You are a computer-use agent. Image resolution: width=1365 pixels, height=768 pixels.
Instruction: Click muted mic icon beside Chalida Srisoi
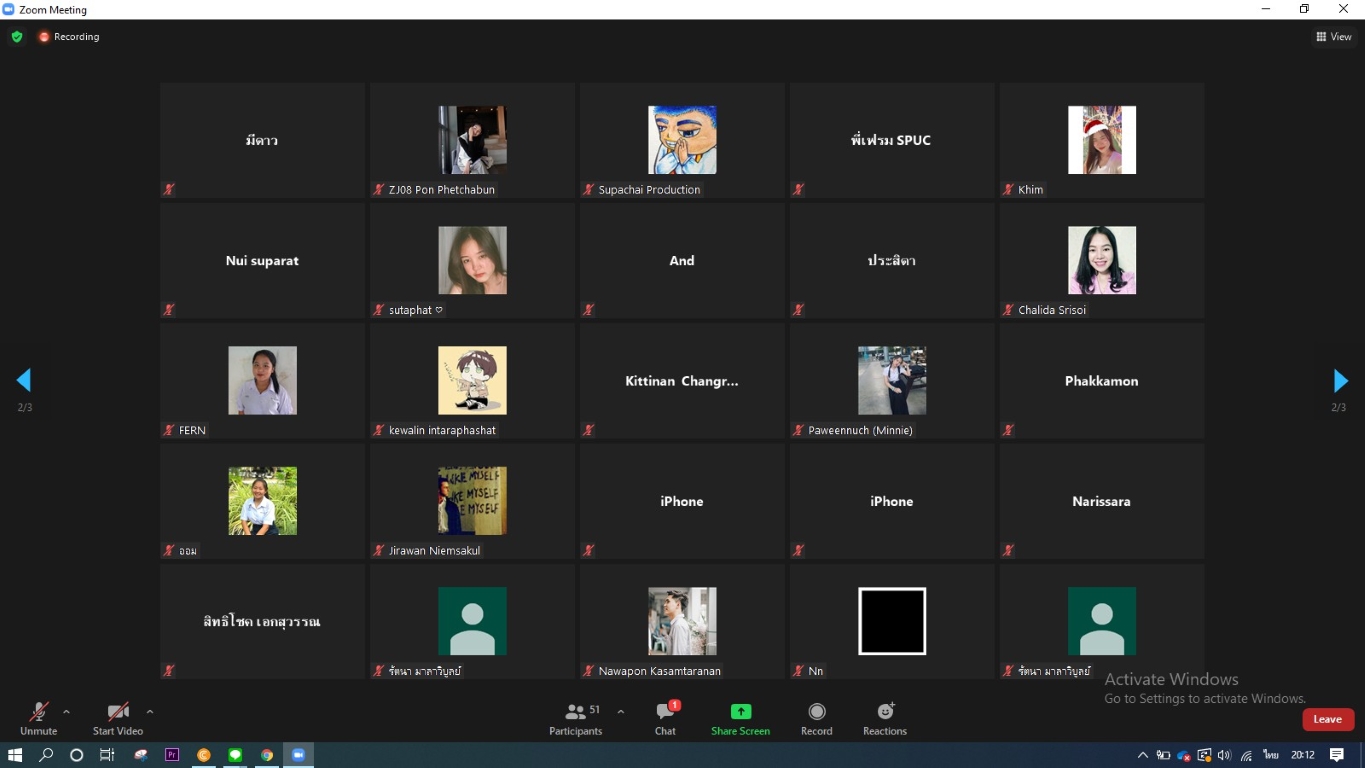point(1009,310)
